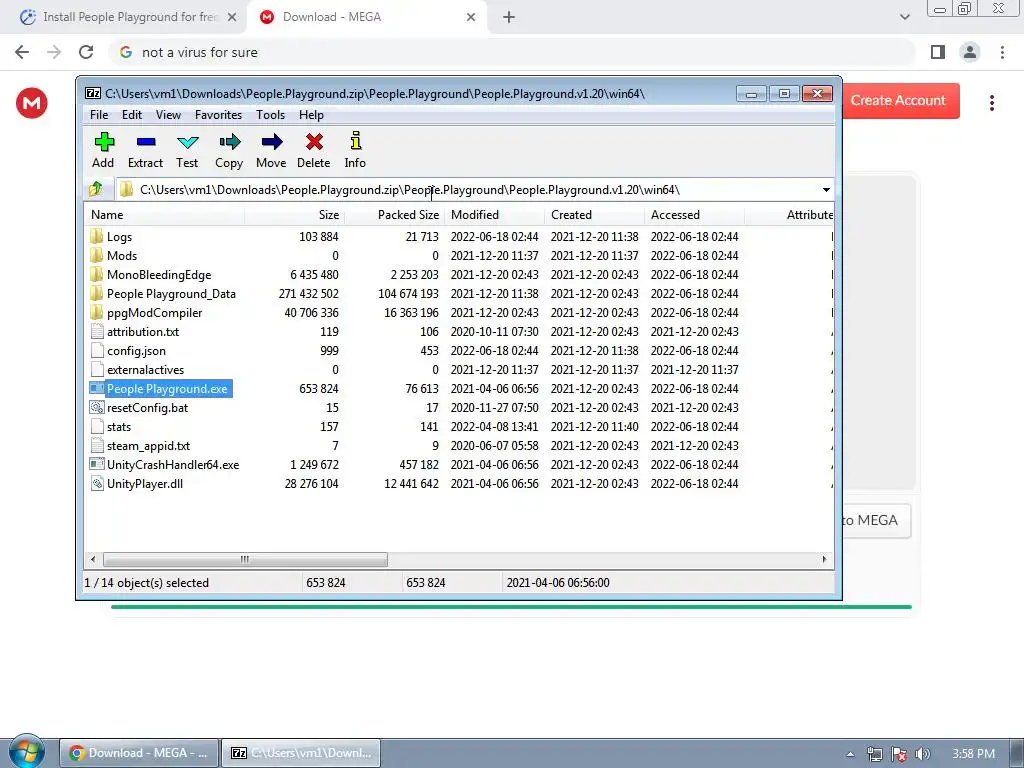
Task: Click the UnityCrashHandler64.exe file icon
Action: click(x=97, y=464)
